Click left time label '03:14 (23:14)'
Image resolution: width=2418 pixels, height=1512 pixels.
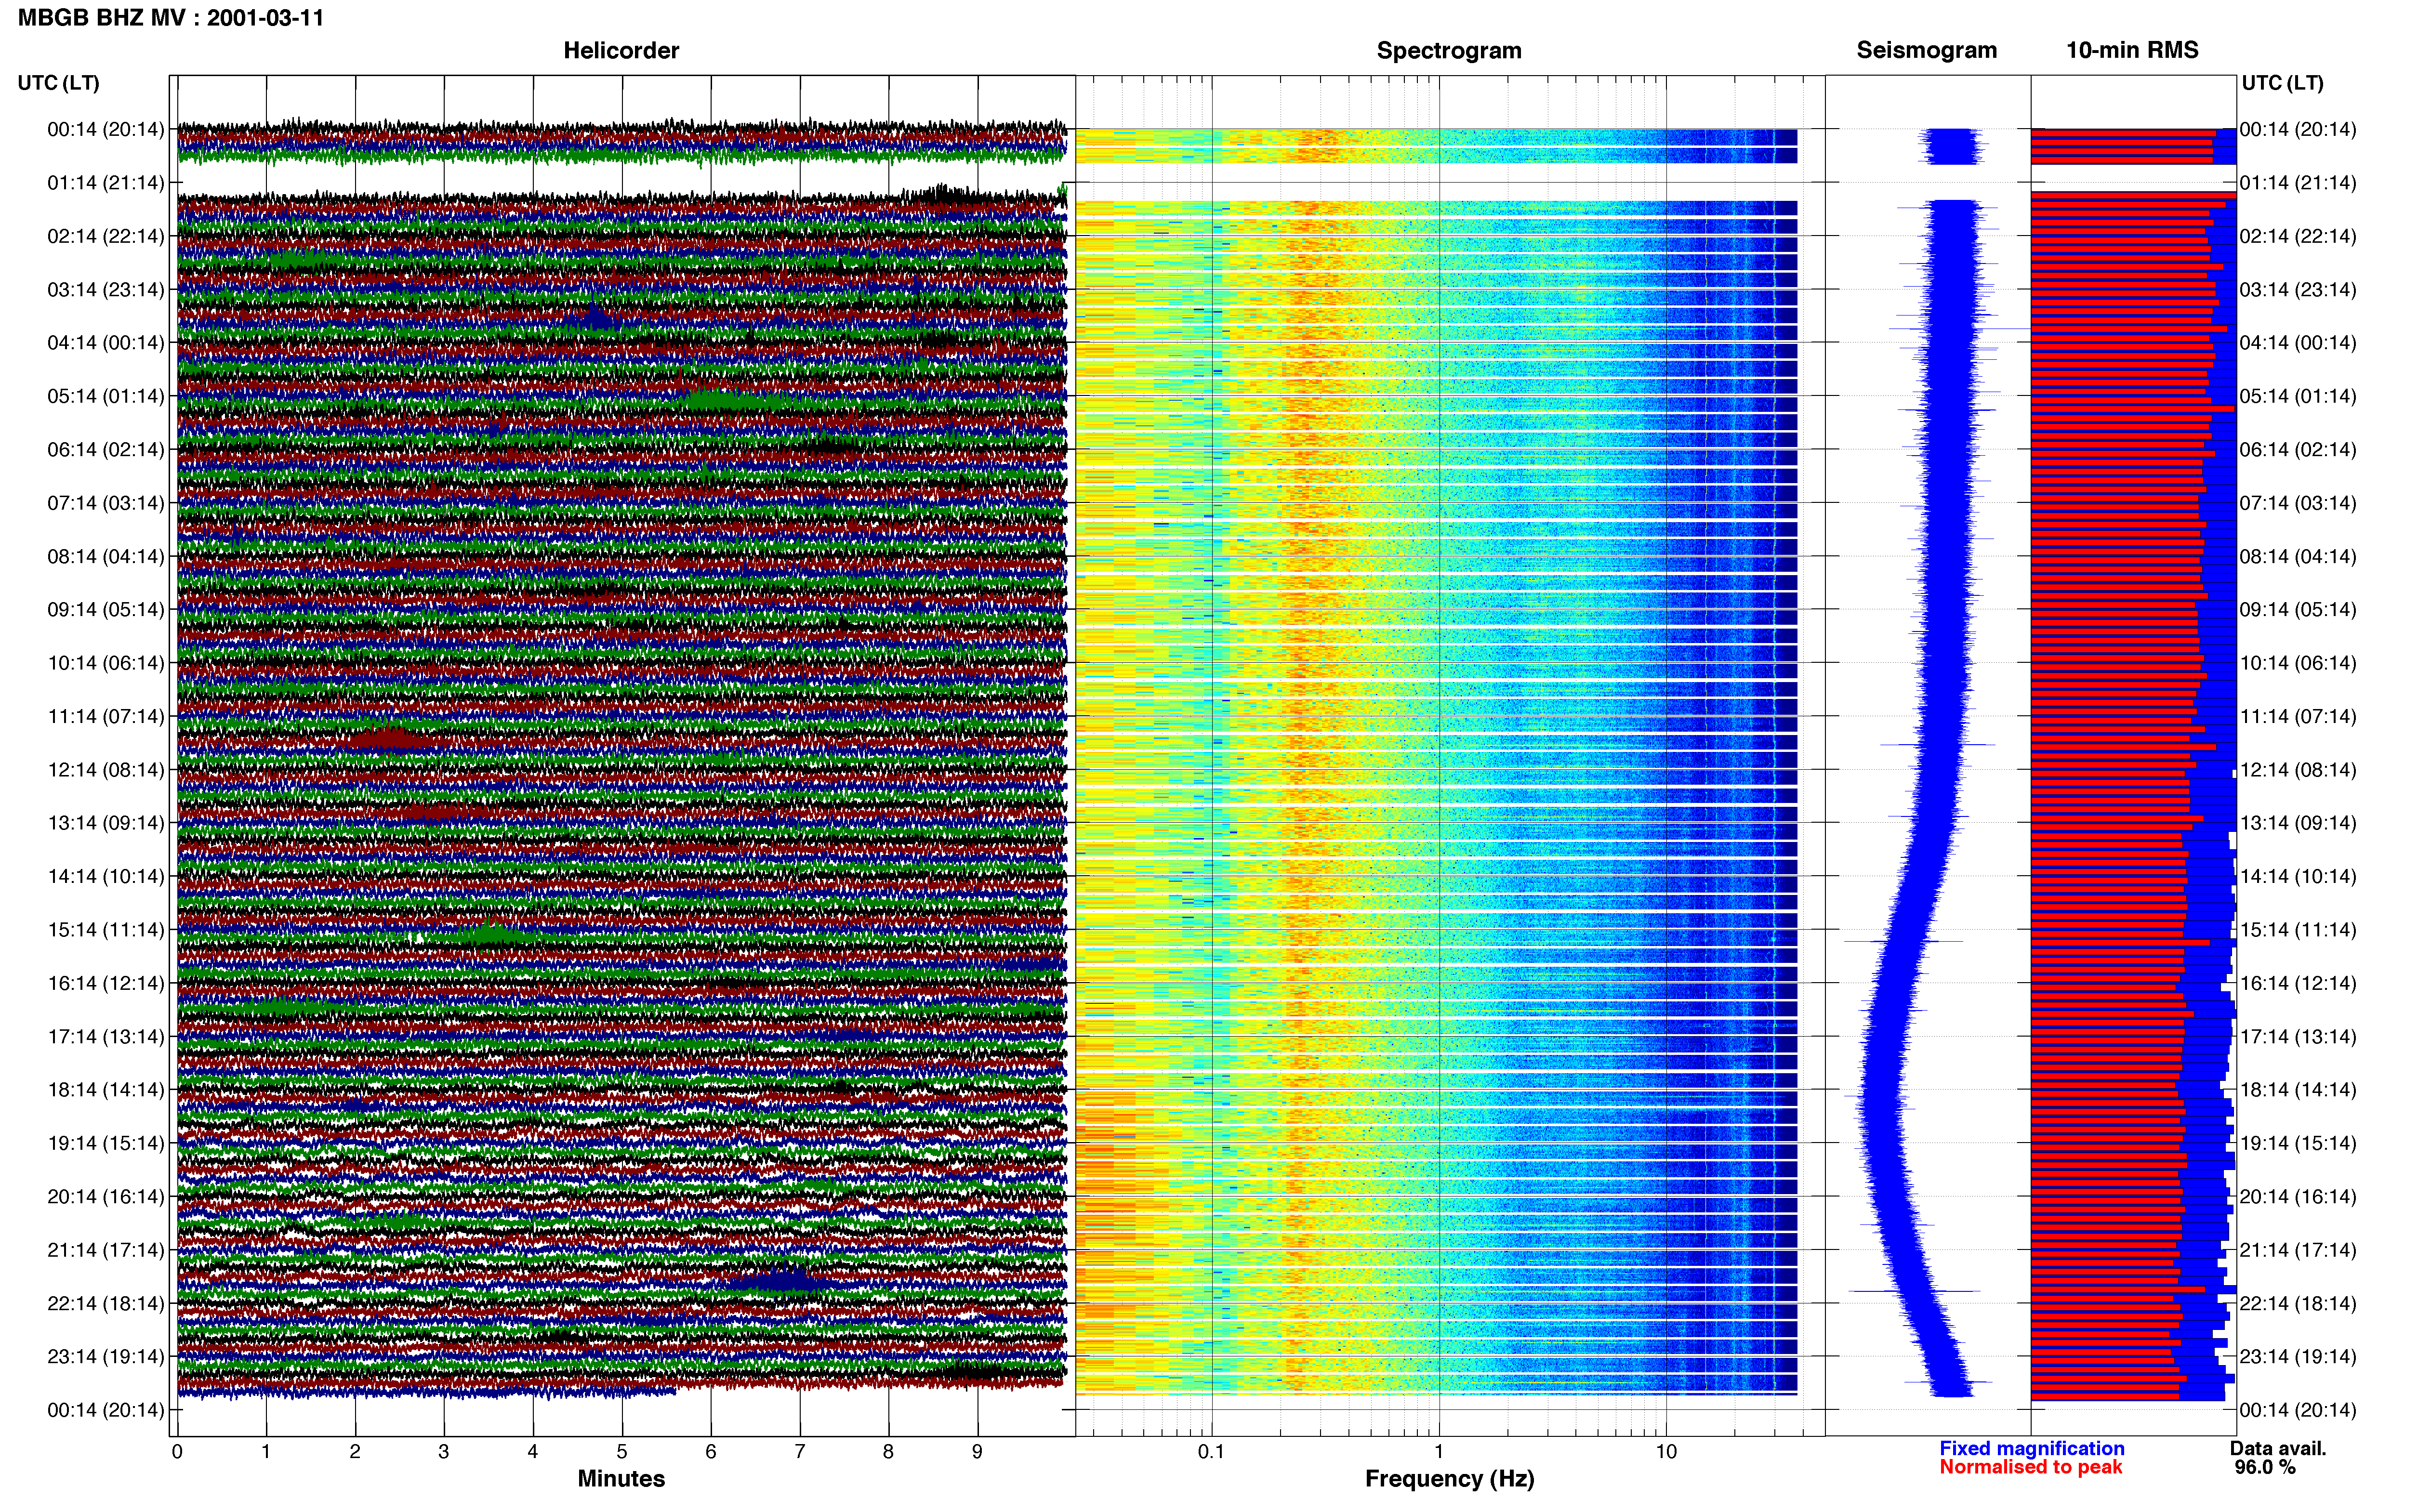coord(106,289)
